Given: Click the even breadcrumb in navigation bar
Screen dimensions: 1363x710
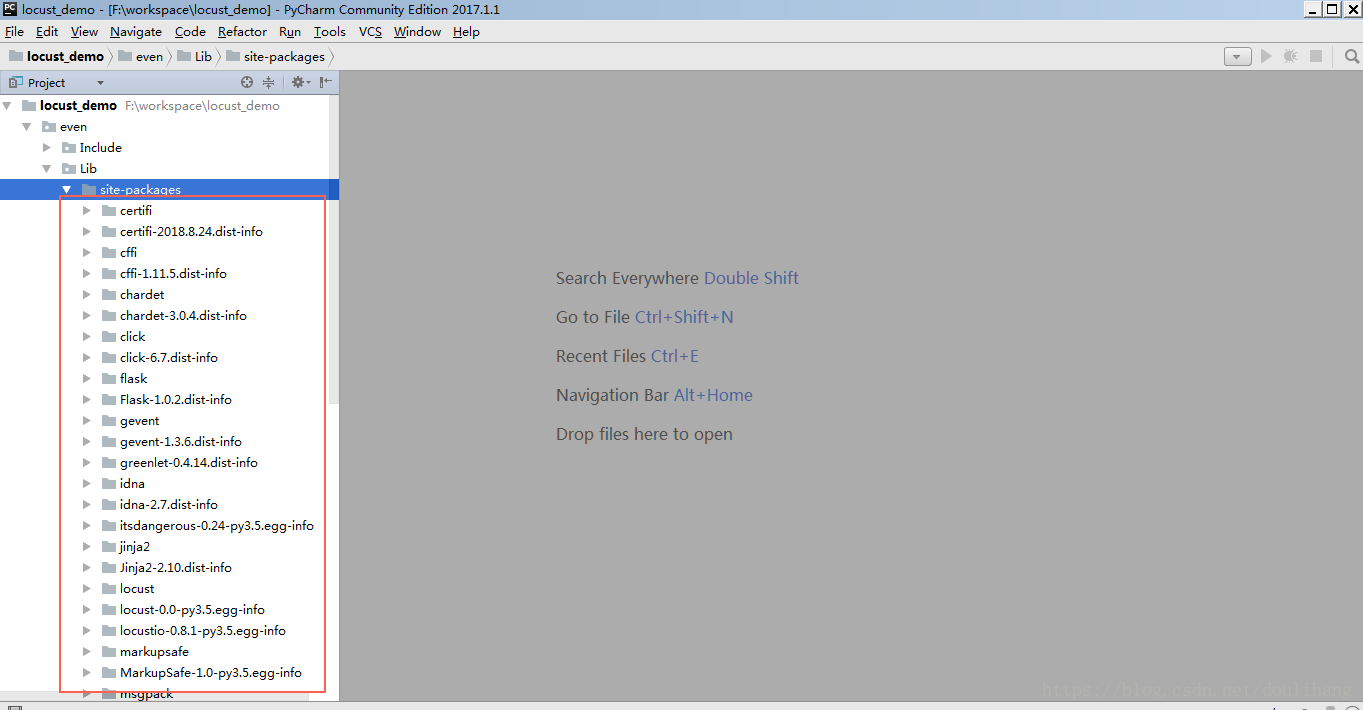Looking at the screenshot, I should [141, 57].
